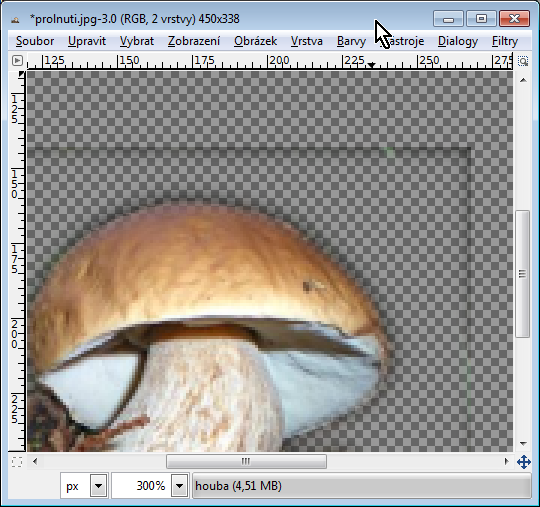Click the horizontal scrollbar thumb
Viewport: 540px width, 507px height.
(246, 461)
